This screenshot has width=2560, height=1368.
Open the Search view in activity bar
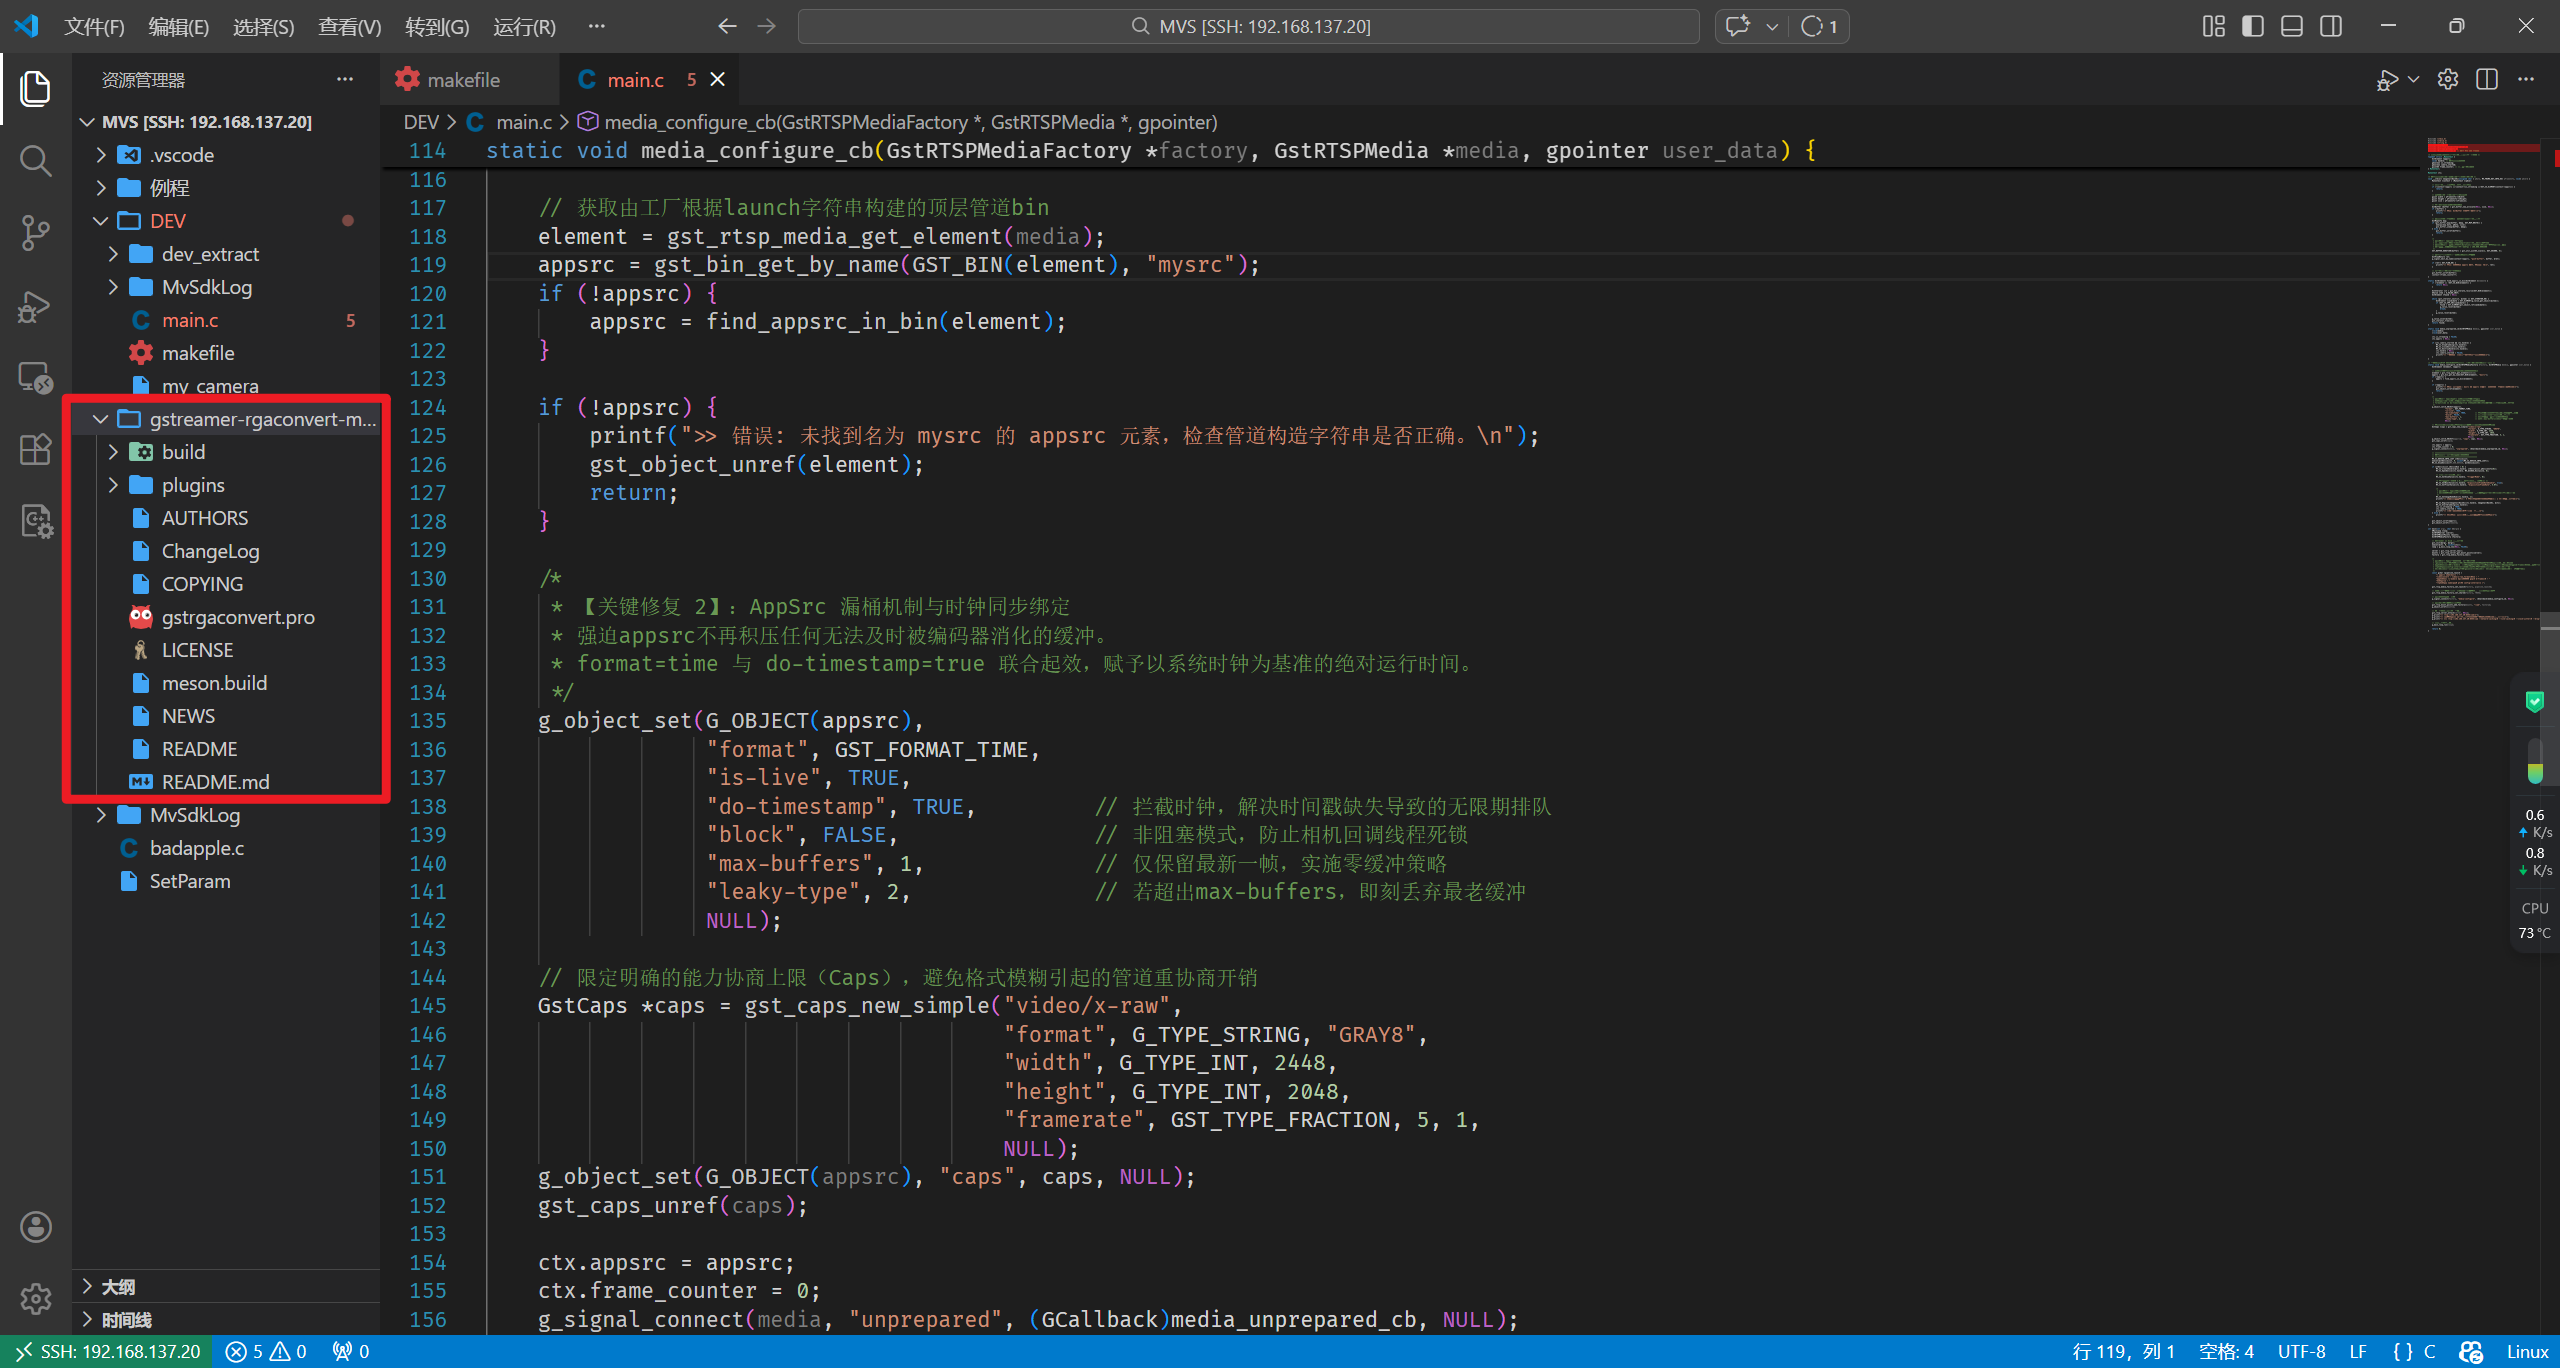point(36,160)
